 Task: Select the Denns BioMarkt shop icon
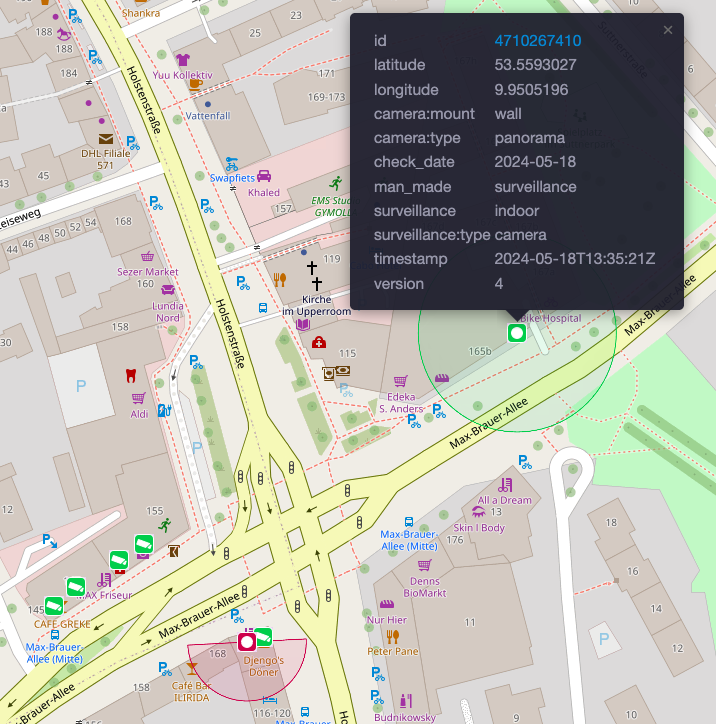[424, 565]
